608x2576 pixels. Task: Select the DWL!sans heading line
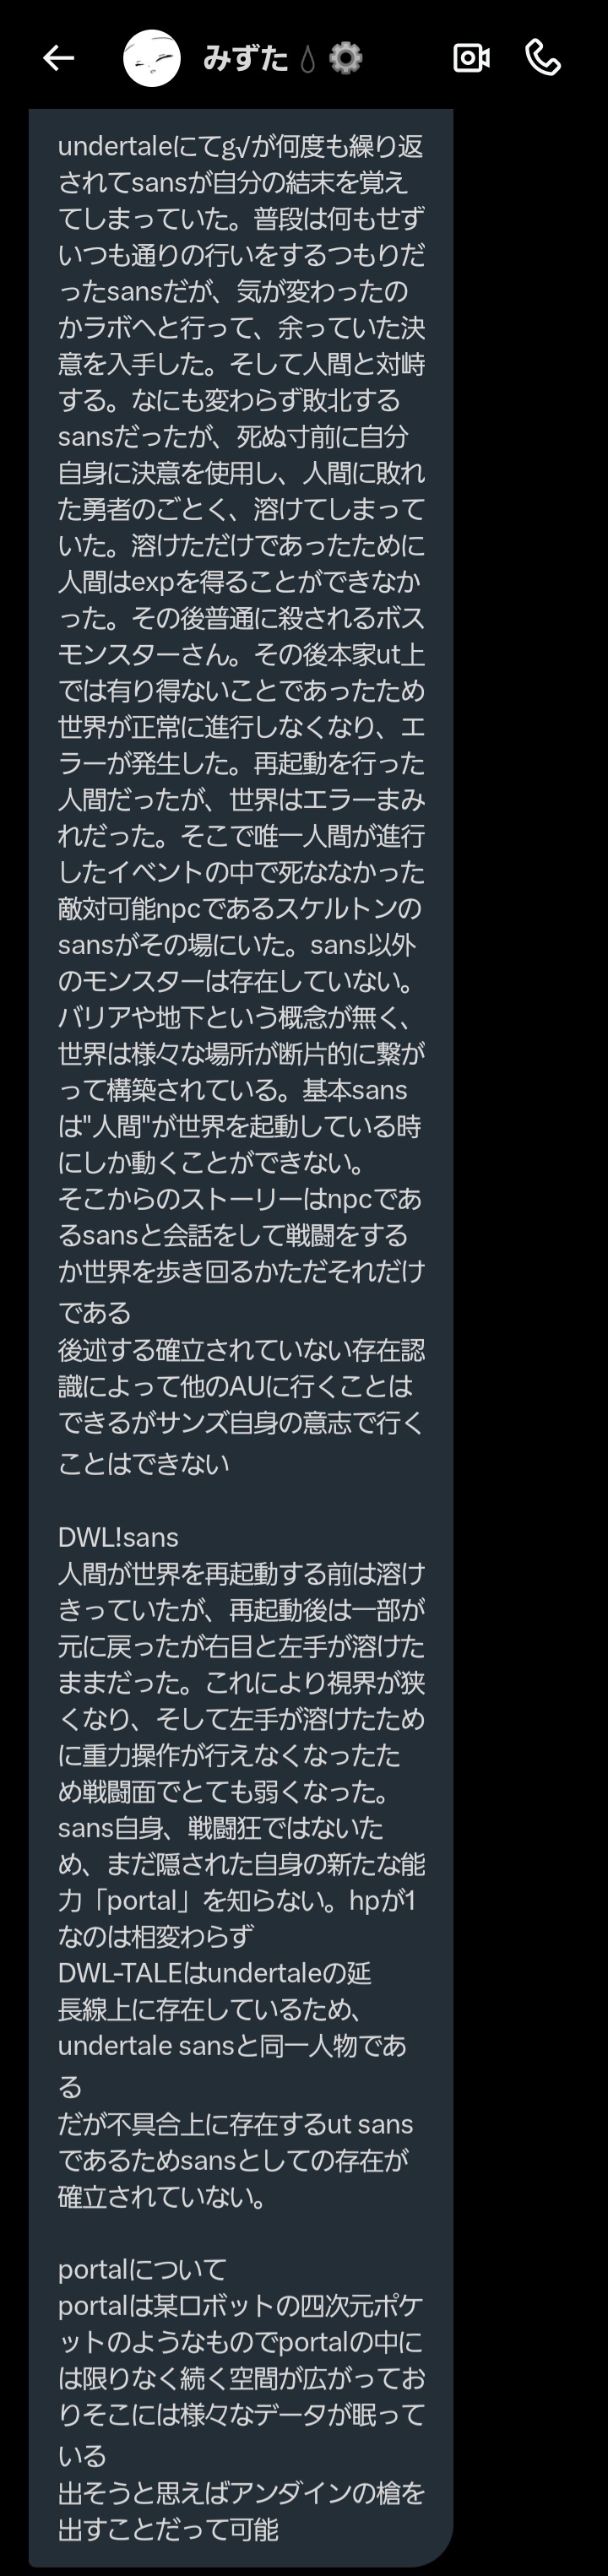pyautogui.click(x=118, y=1537)
